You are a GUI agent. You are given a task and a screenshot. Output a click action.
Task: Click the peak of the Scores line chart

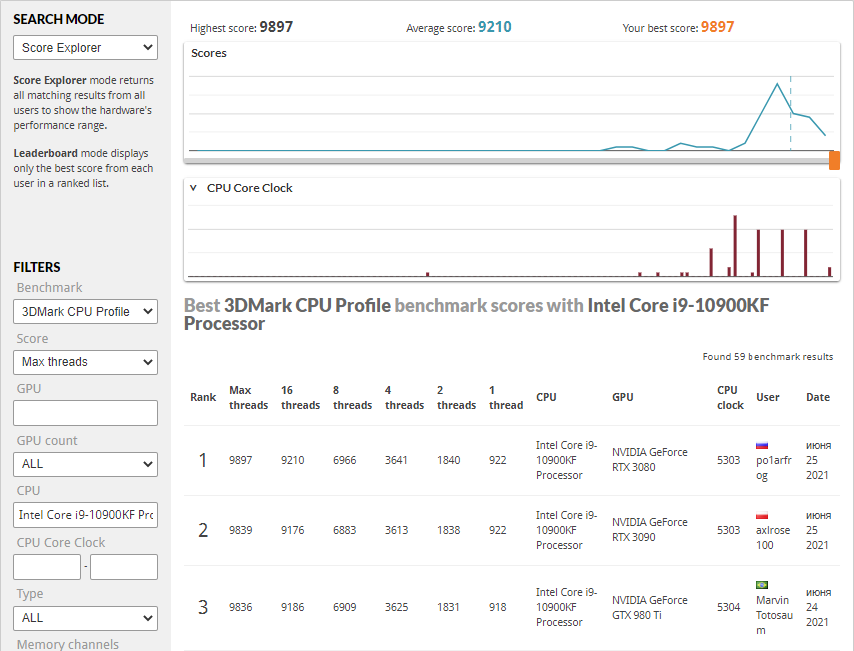(777, 83)
